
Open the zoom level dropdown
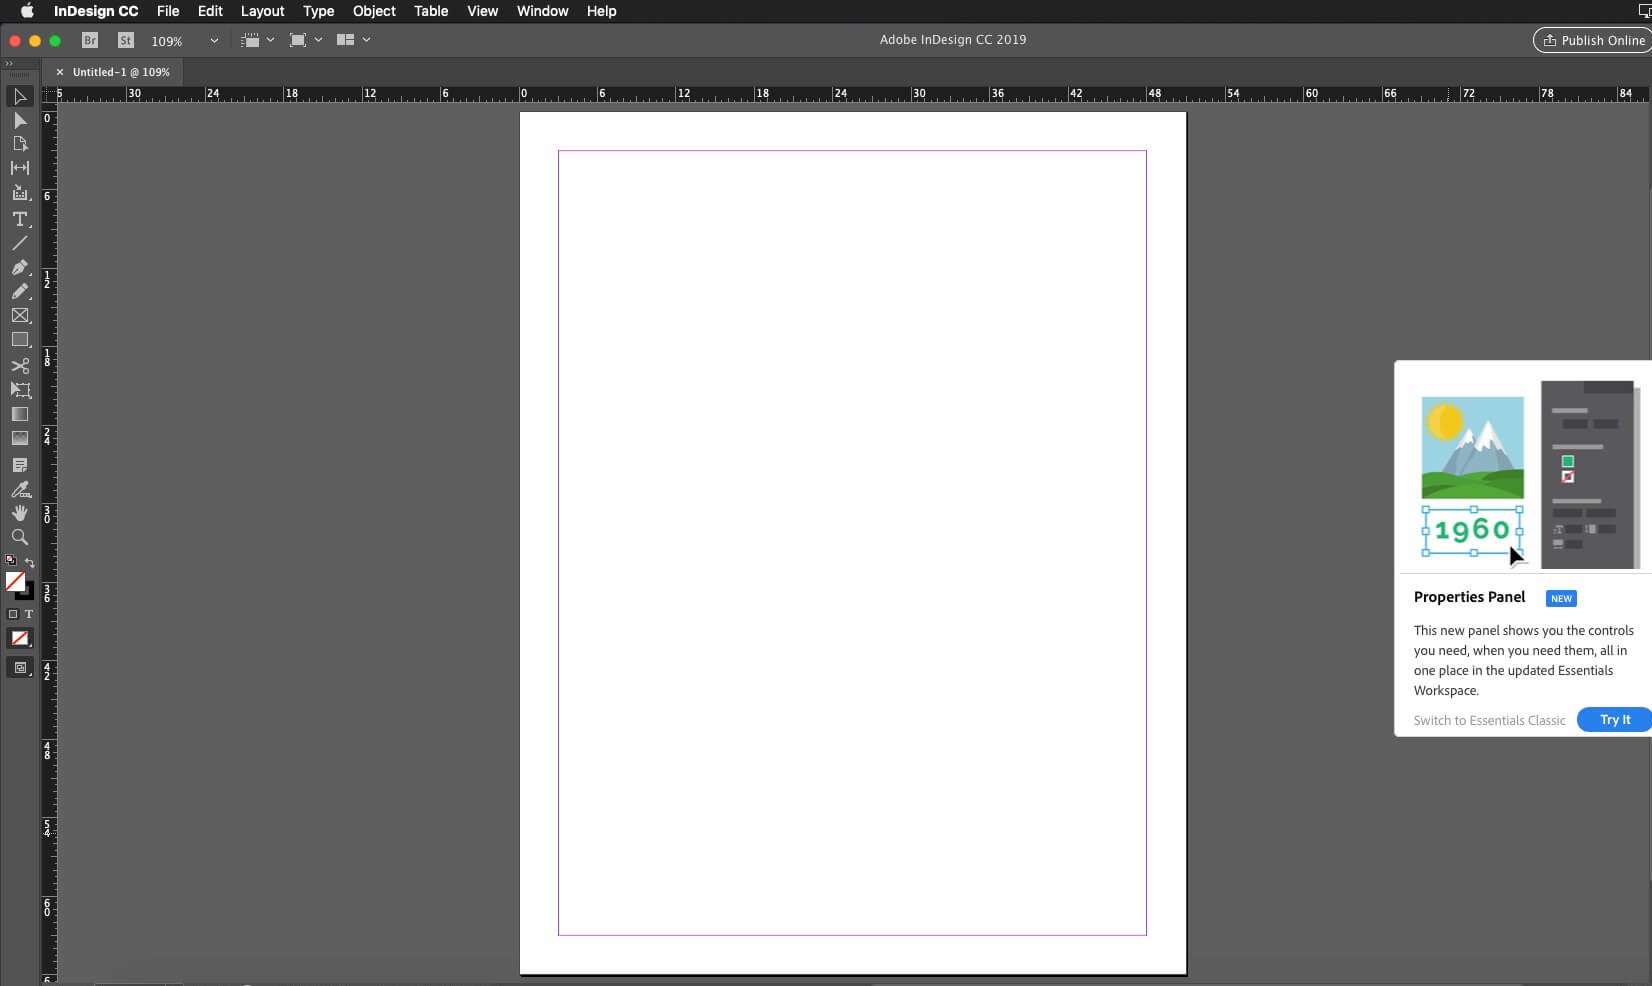pyautogui.click(x=214, y=41)
